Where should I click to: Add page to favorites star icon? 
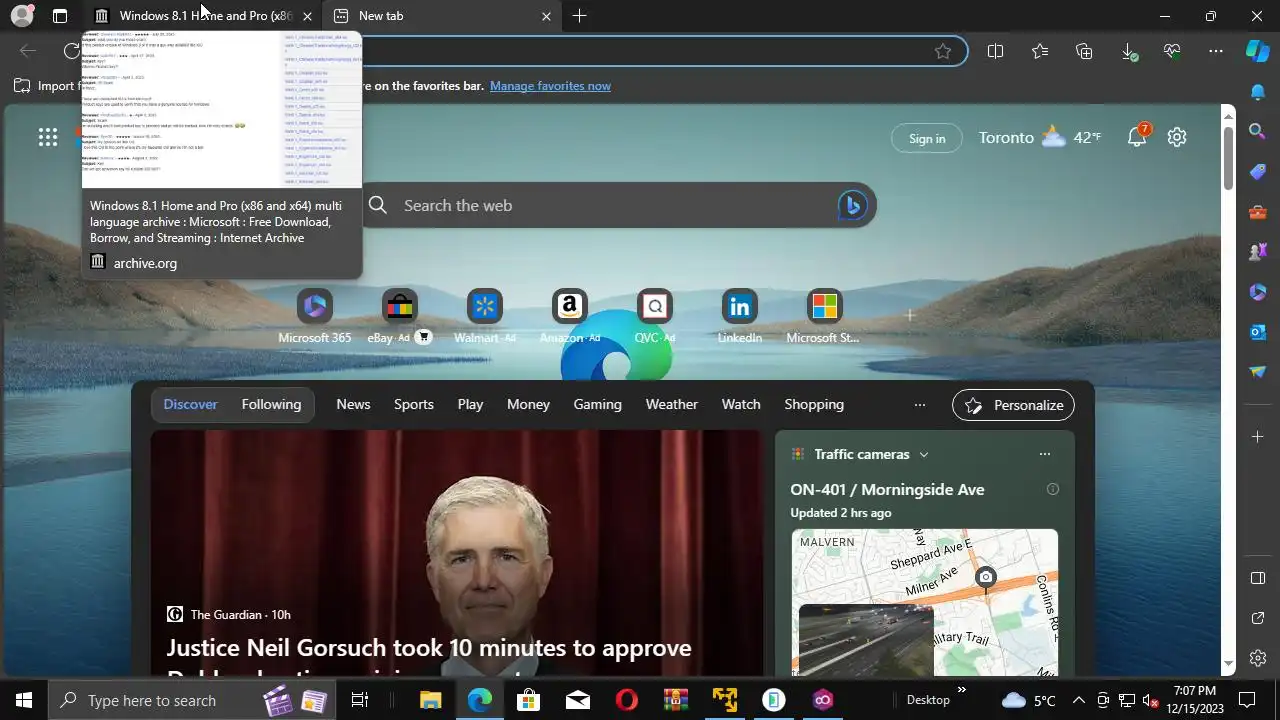[x=943, y=51]
